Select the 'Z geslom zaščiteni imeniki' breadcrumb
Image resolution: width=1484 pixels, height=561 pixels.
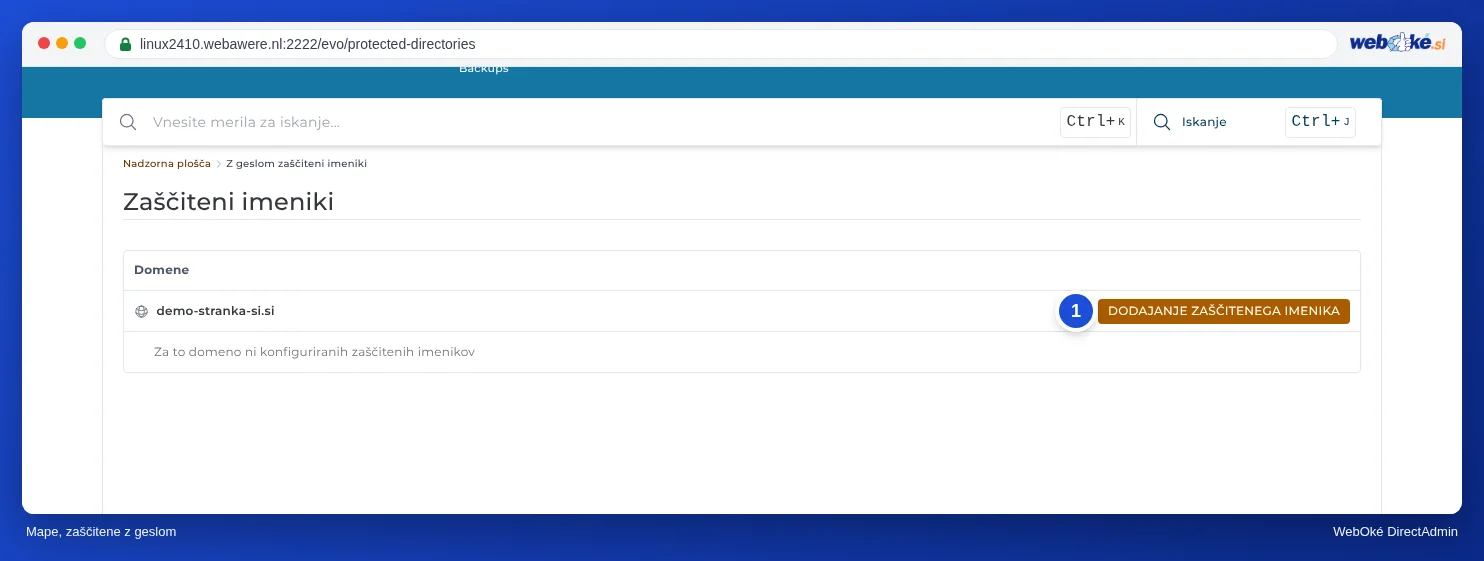[296, 163]
